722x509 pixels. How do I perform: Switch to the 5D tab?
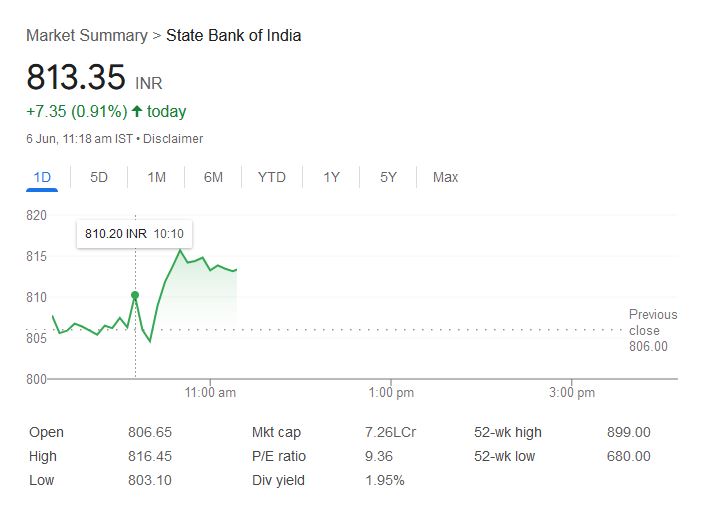click(x=99, y=177)
